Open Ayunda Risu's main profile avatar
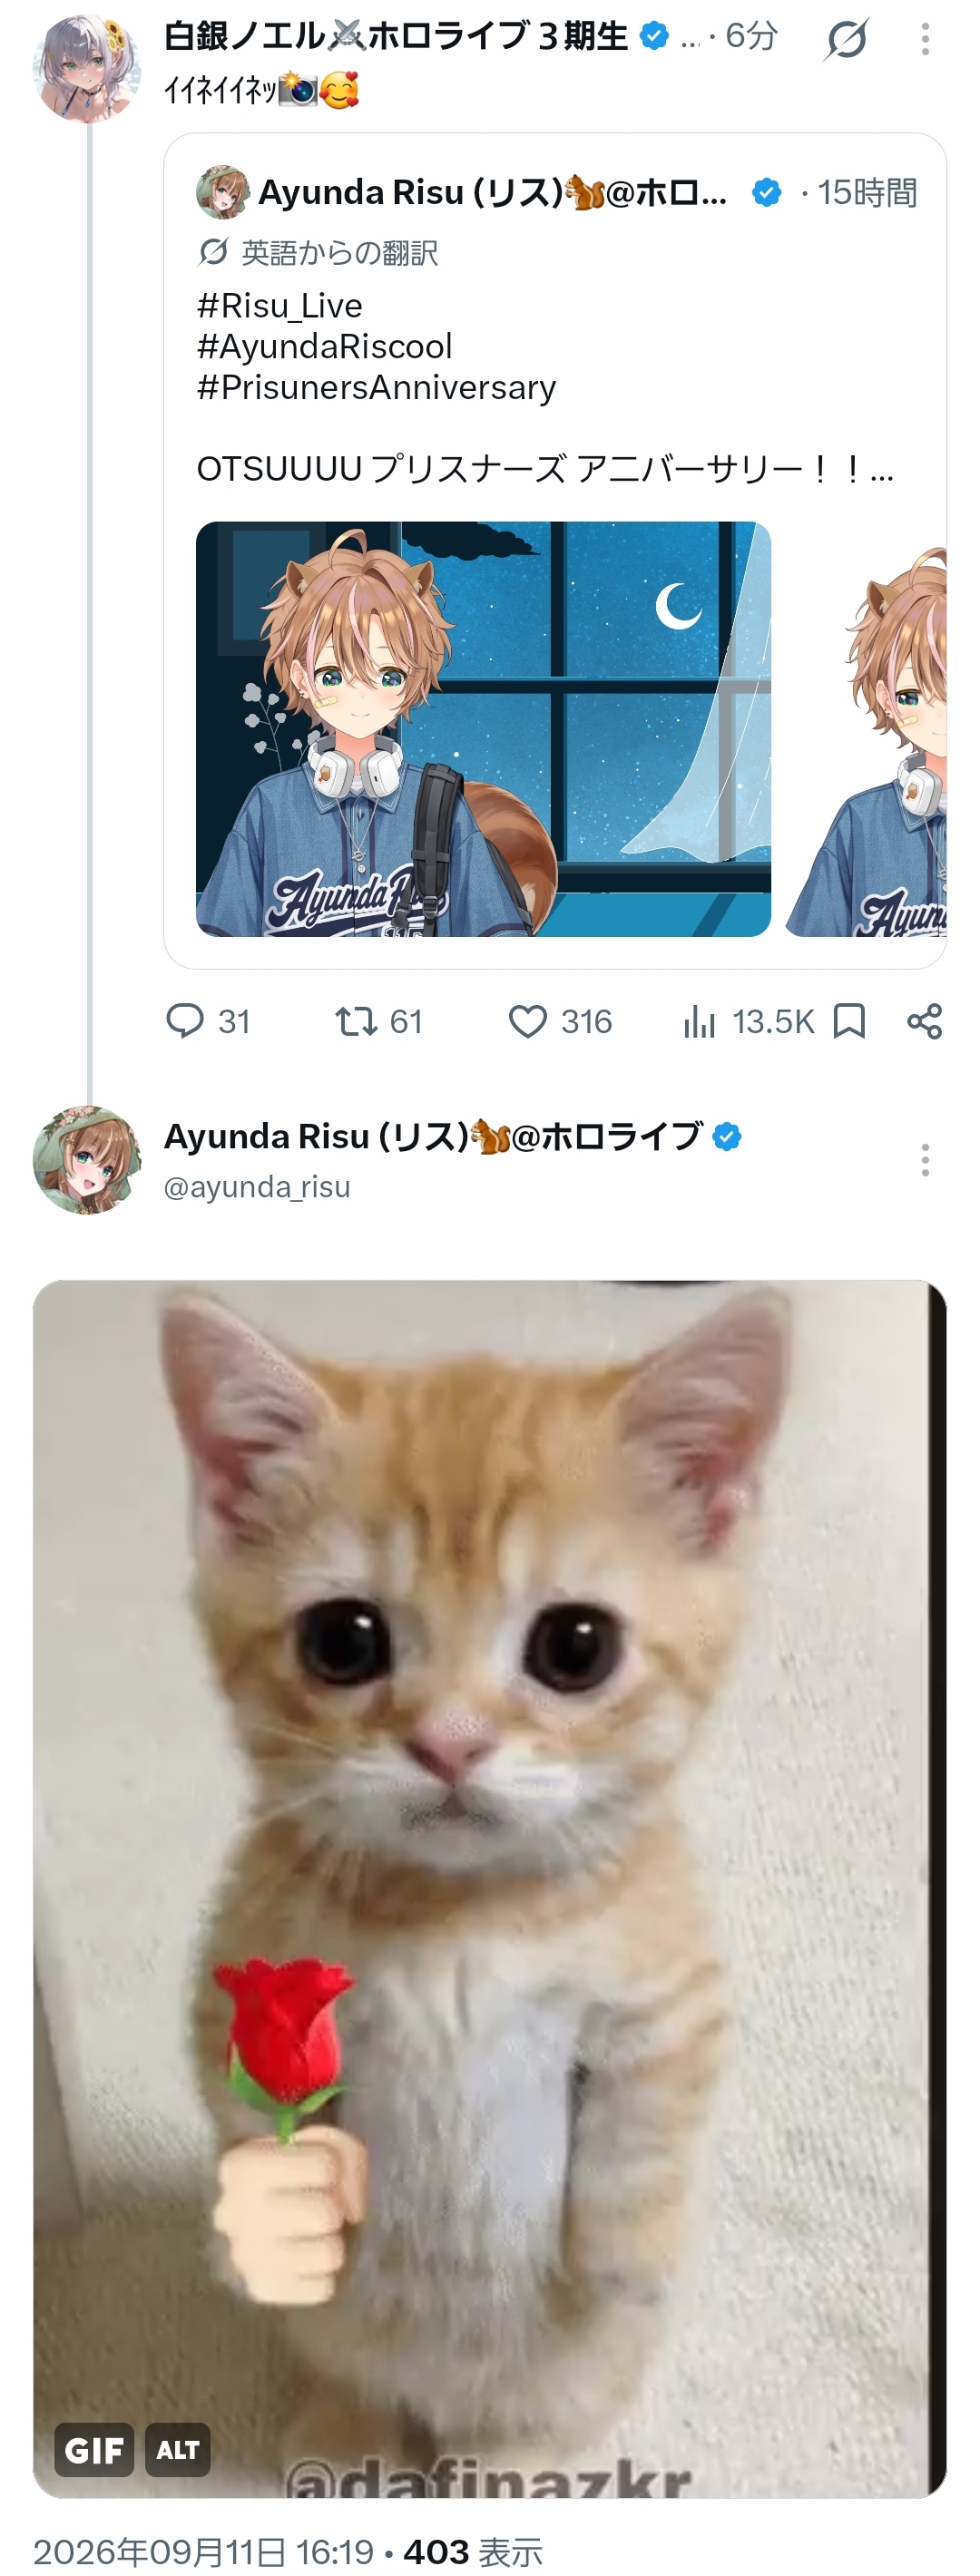Viewport: 980px width, 2576px height. click(x=87, y=1160)
